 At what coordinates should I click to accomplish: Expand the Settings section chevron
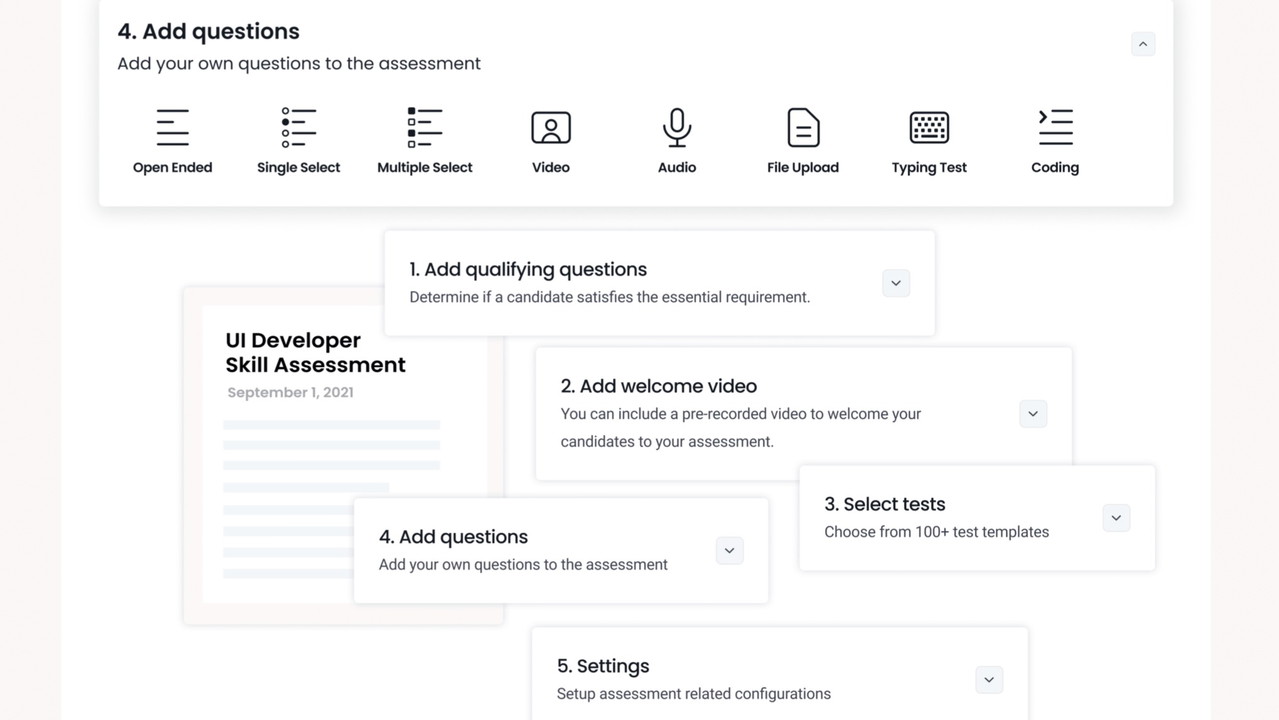pyautogui.click(x=988, y=680)
